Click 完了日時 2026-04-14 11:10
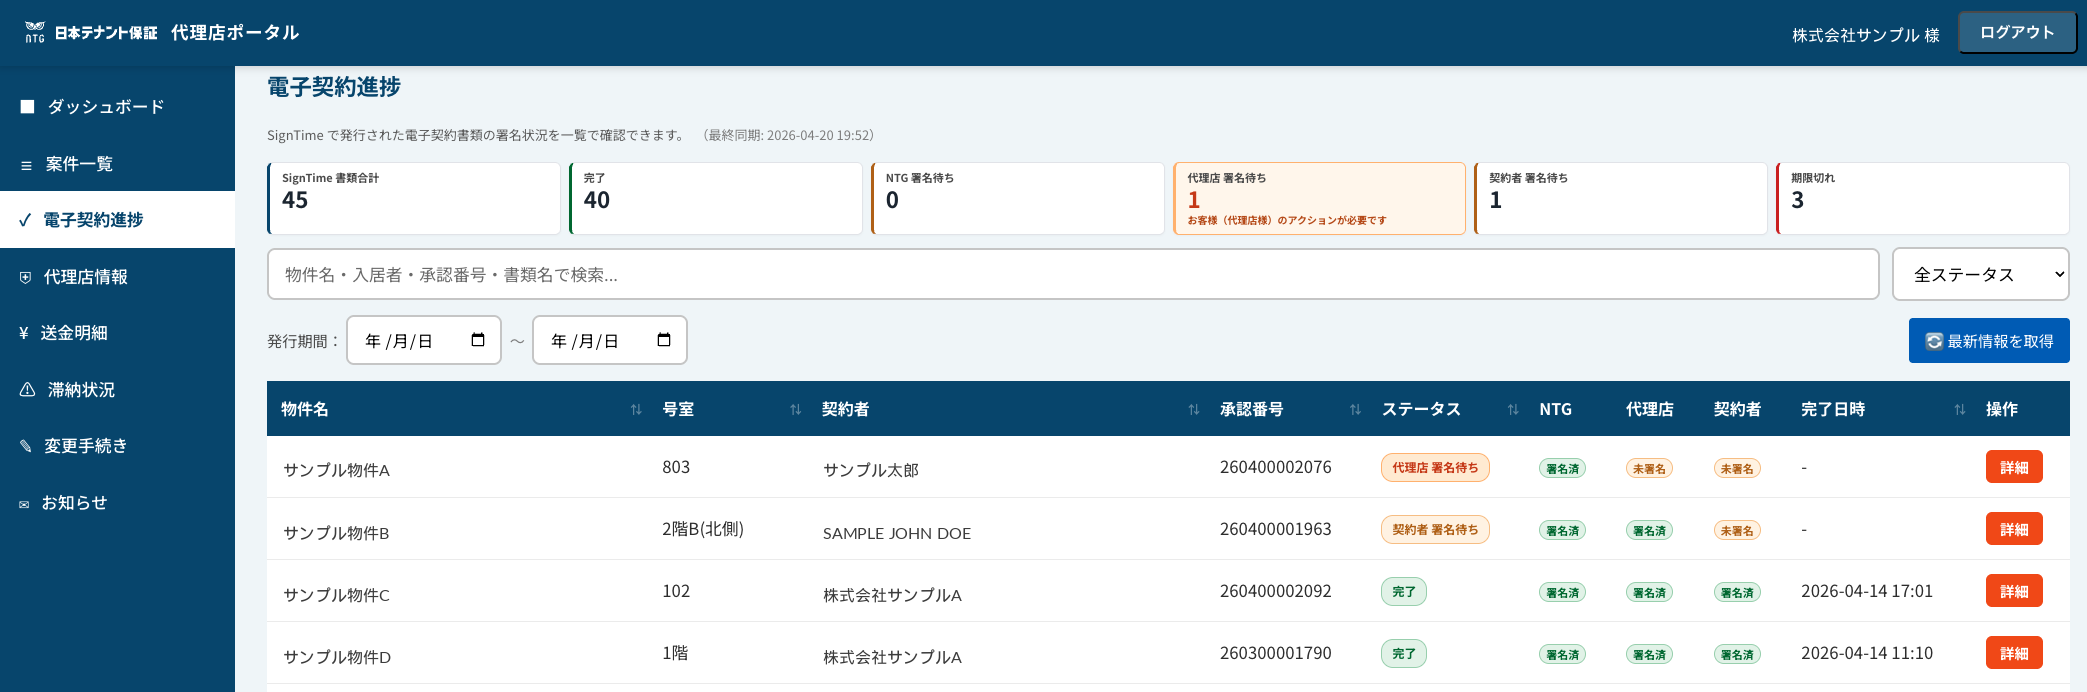Viewport: 2087px width, 692px height. coord(1867,653)
